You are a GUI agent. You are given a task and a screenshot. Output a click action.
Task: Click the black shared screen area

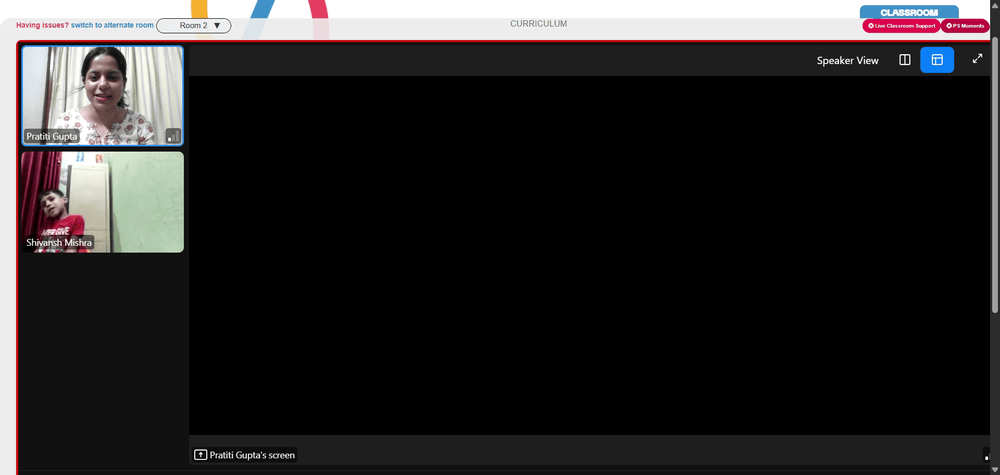[x=589, y=255]
